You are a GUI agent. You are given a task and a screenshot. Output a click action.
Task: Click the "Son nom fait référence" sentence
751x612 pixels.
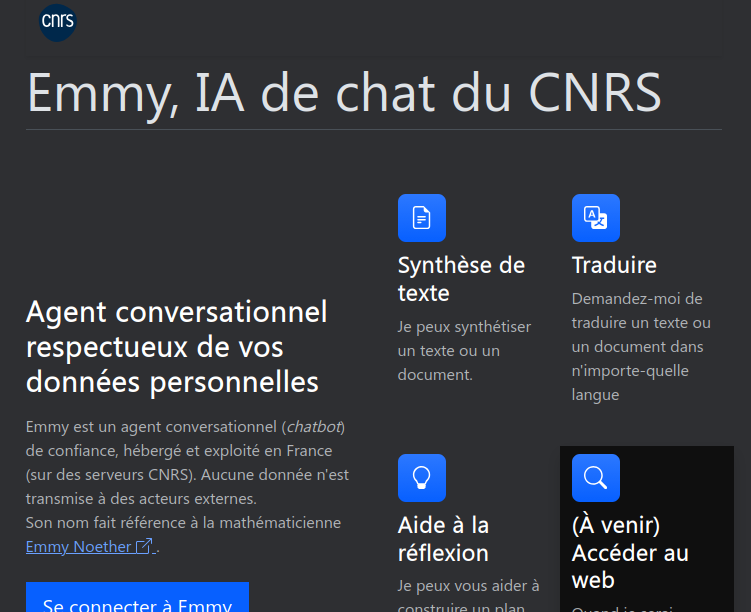[183, 523]
